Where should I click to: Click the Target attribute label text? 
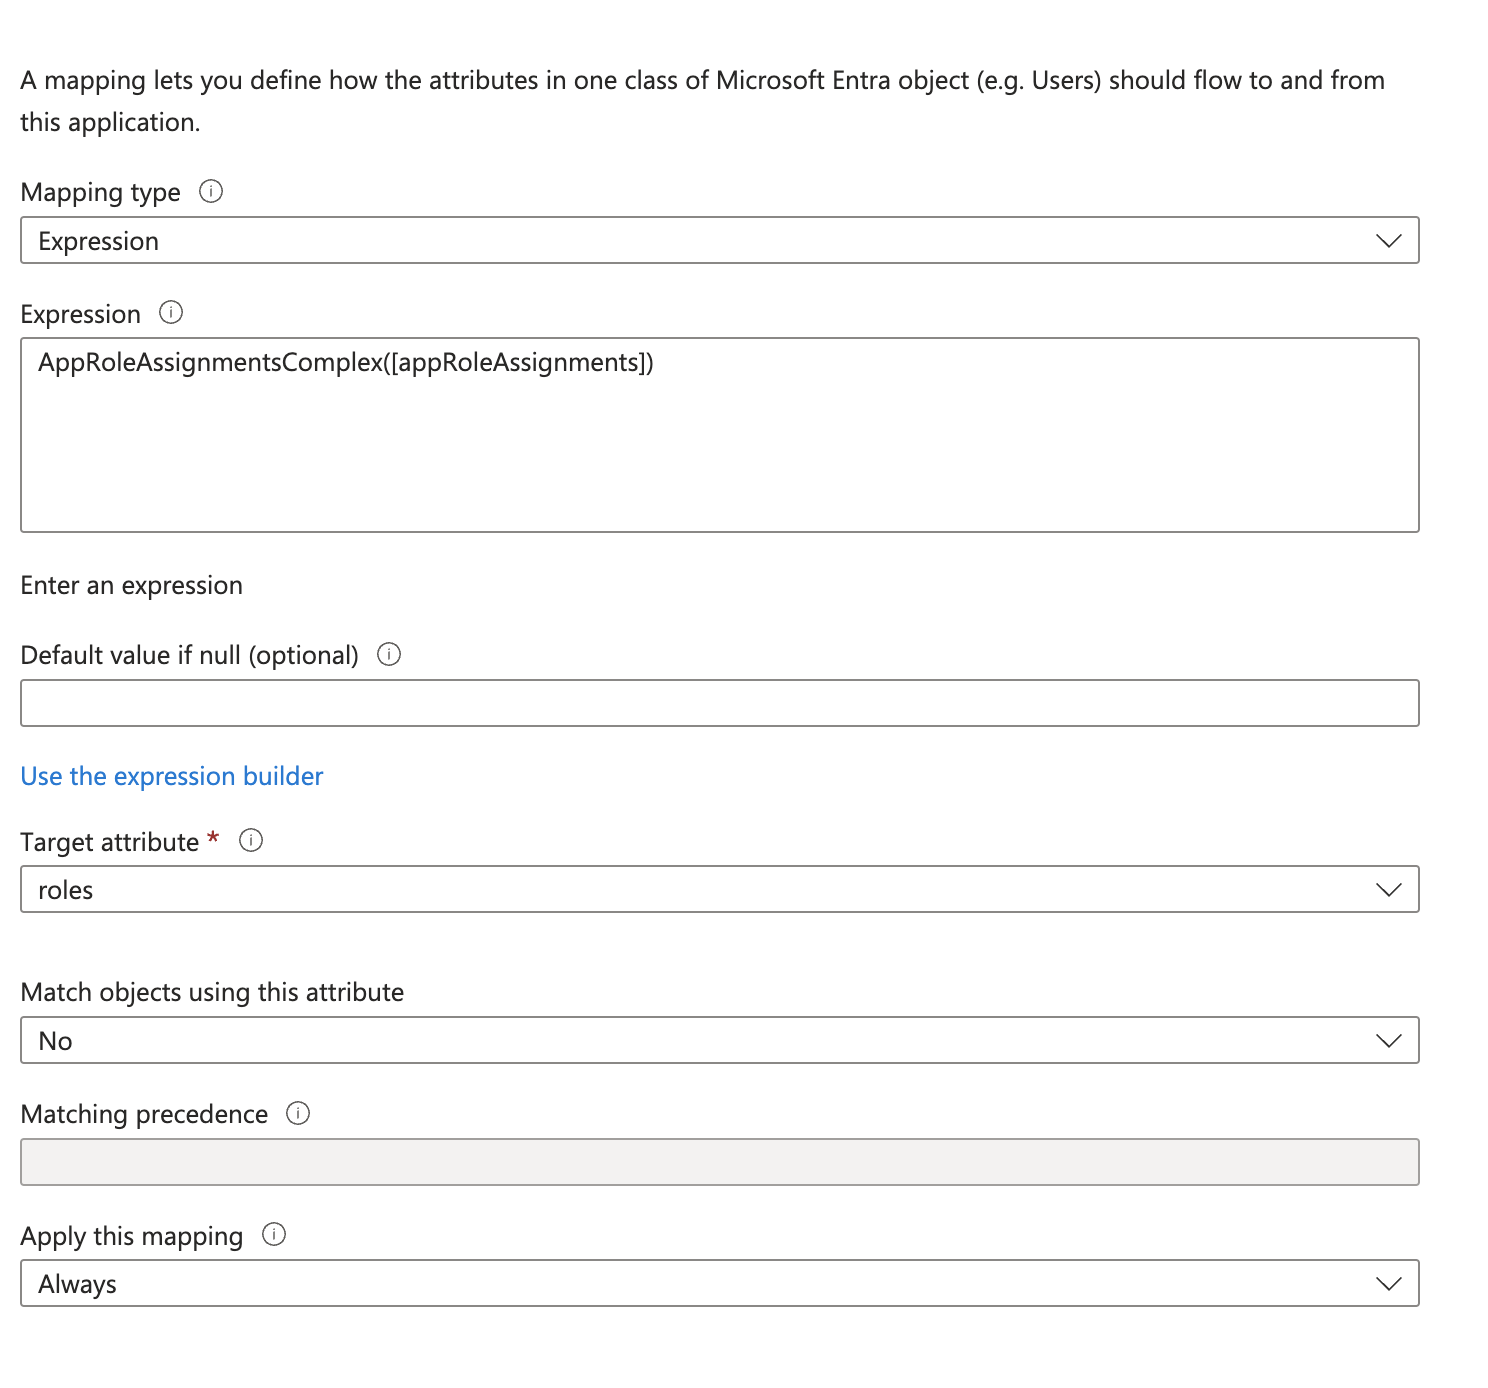point(110,842)
